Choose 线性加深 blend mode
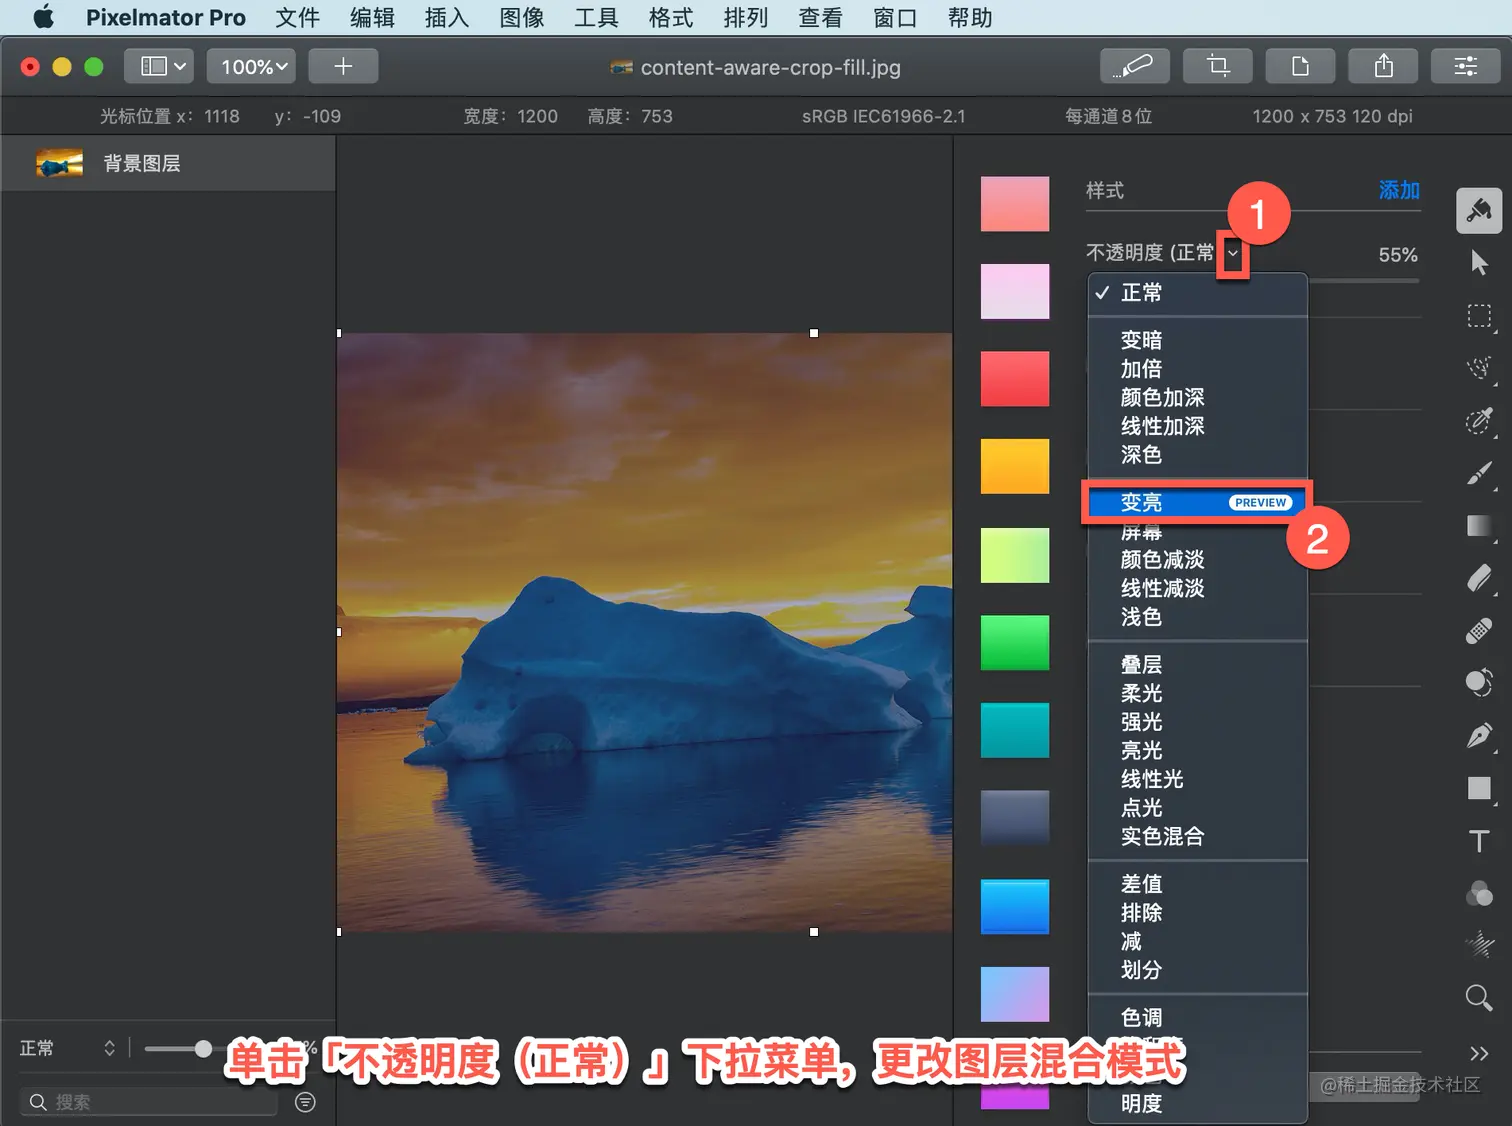This screenshot has height=1126, width=1512. click(x=1197, y=426)
